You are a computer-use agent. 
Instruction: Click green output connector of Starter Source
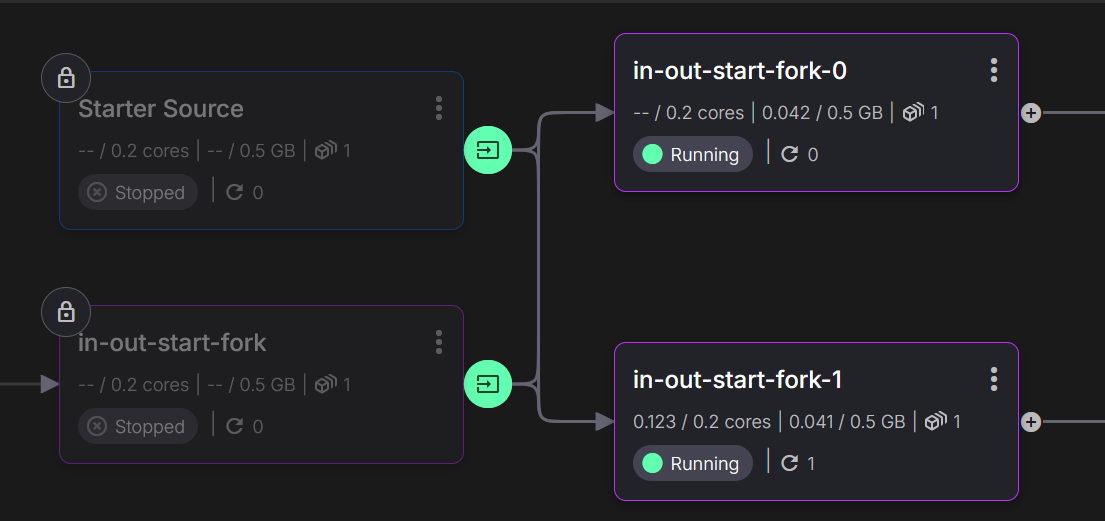click(x=488, y=151)
